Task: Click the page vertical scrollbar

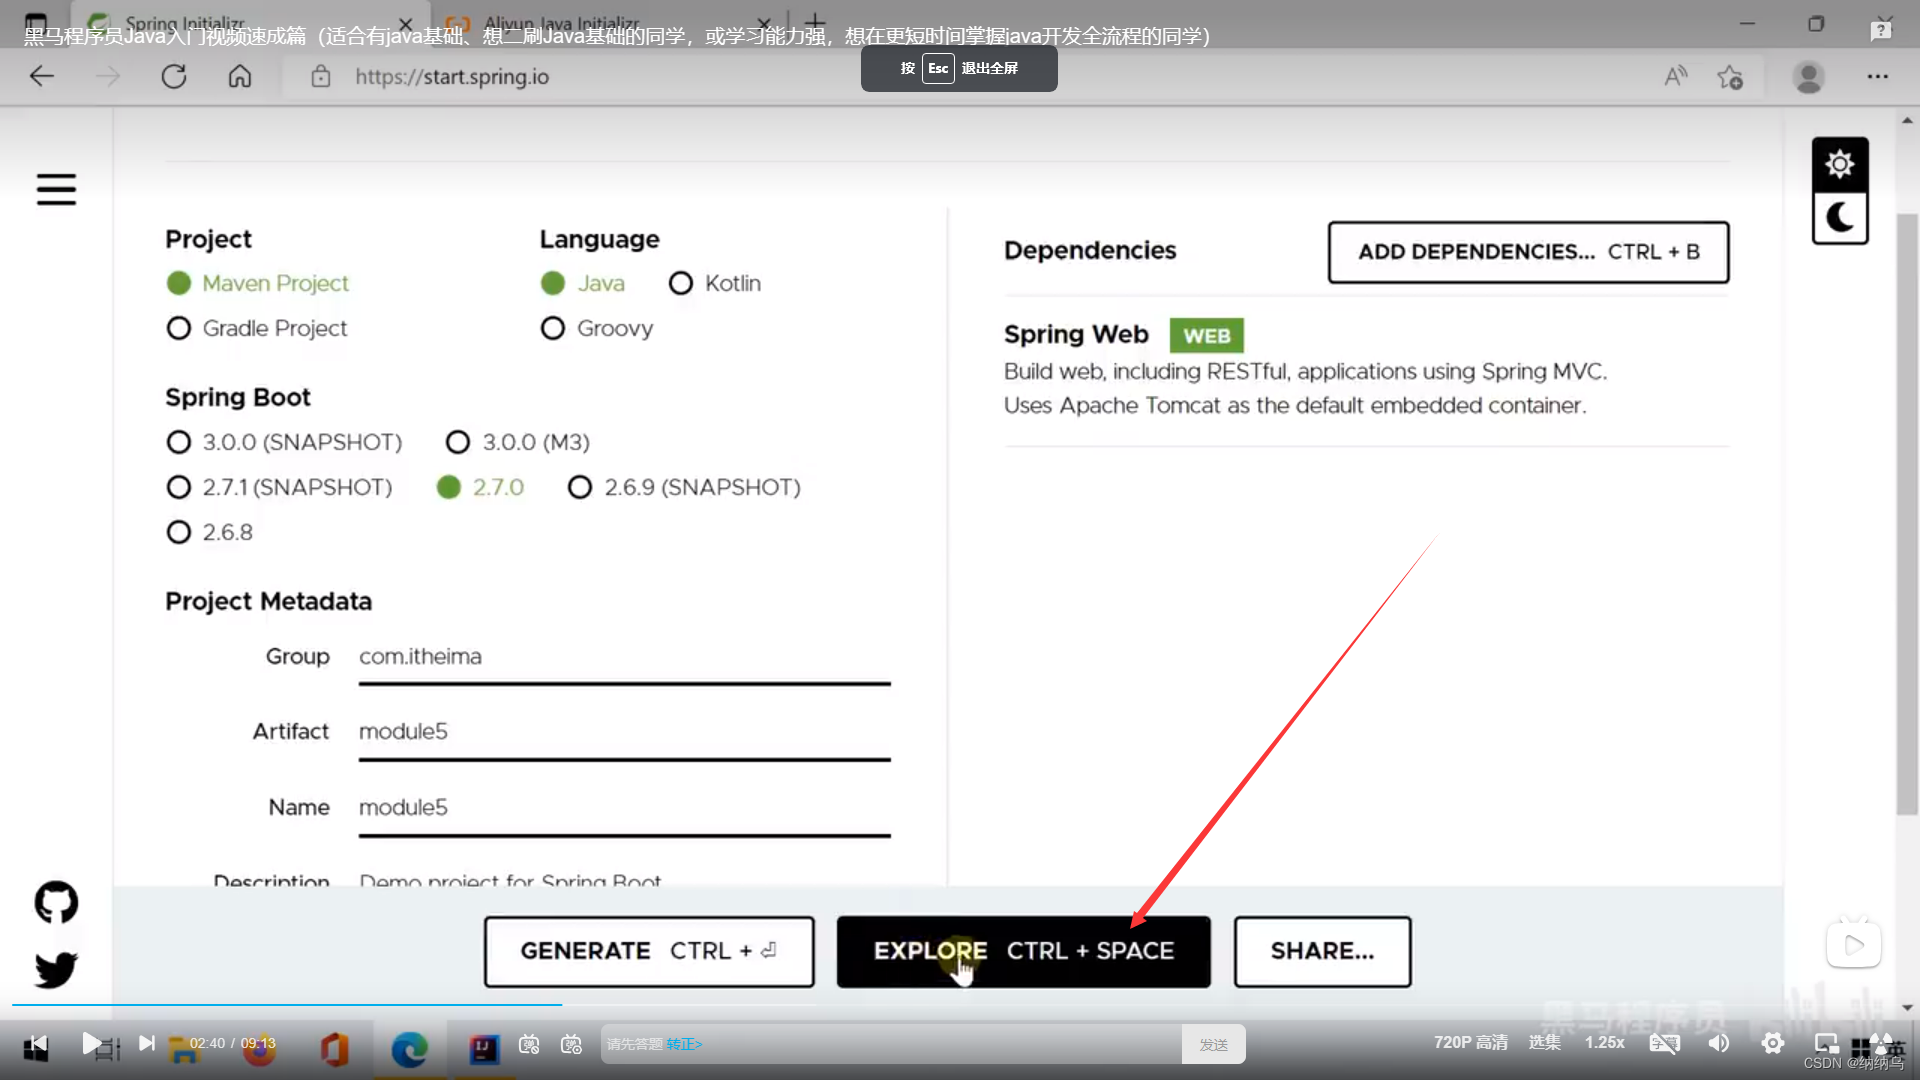Action: [1907, 513]
